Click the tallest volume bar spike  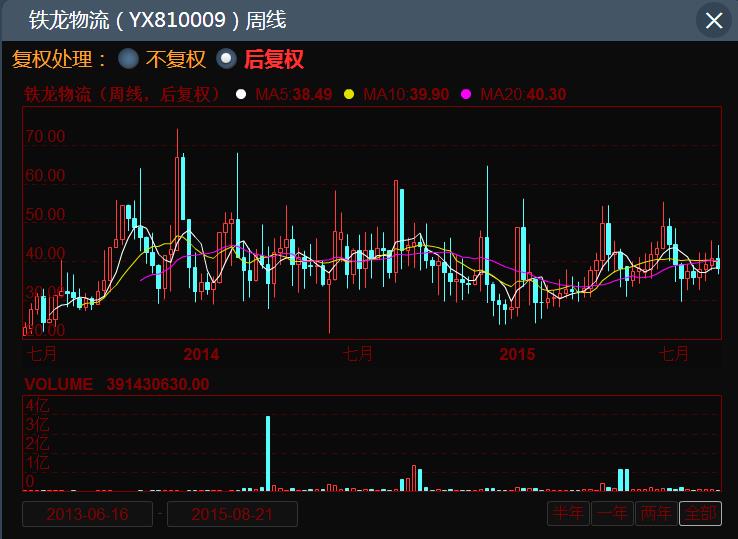coord(268,452)
